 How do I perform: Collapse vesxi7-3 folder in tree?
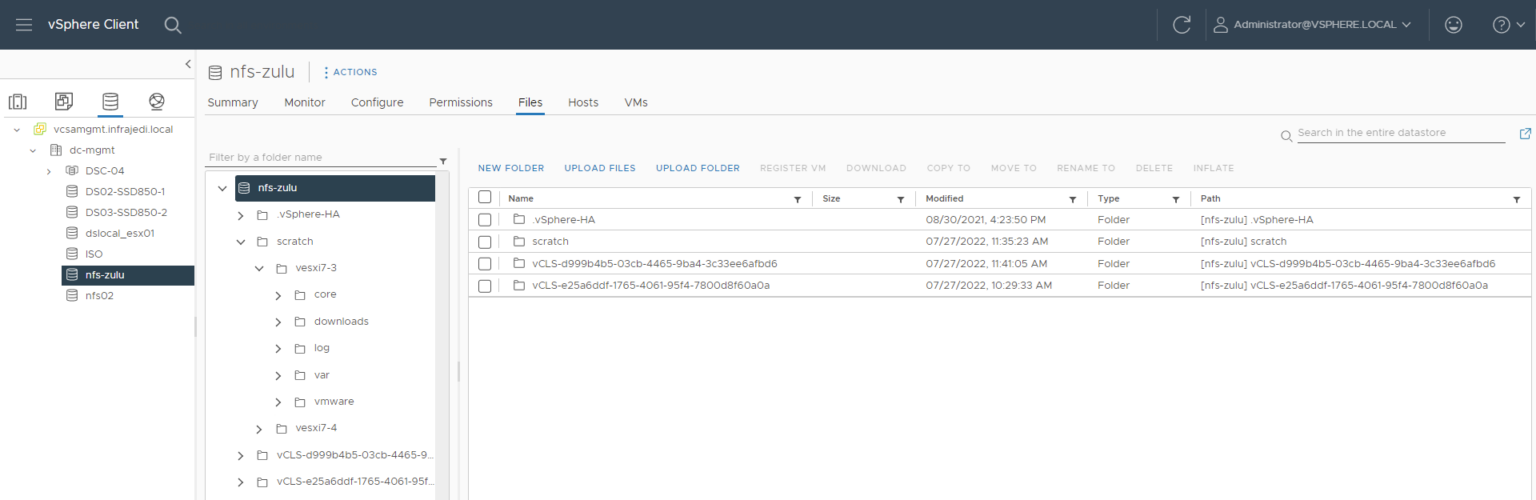point(259,268)
